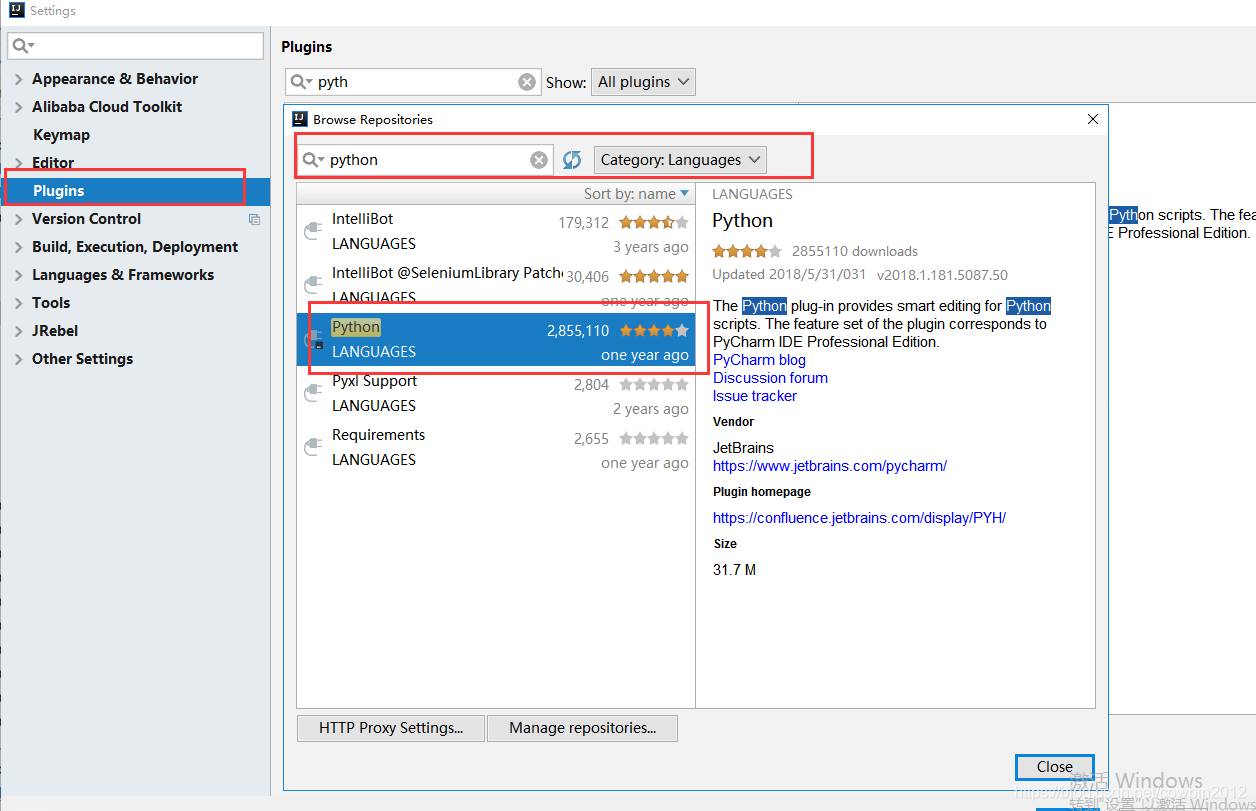Clear the pyth search in Plugins panel

tap(527, 82)
